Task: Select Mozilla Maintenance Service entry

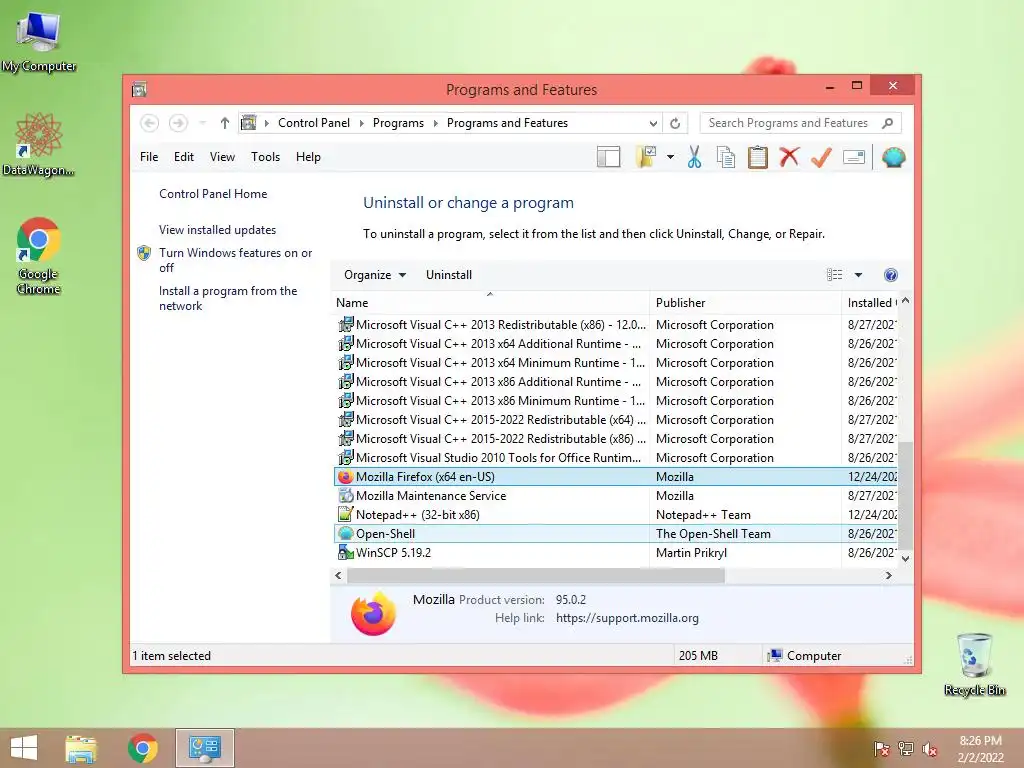Action: pos(616,496)
